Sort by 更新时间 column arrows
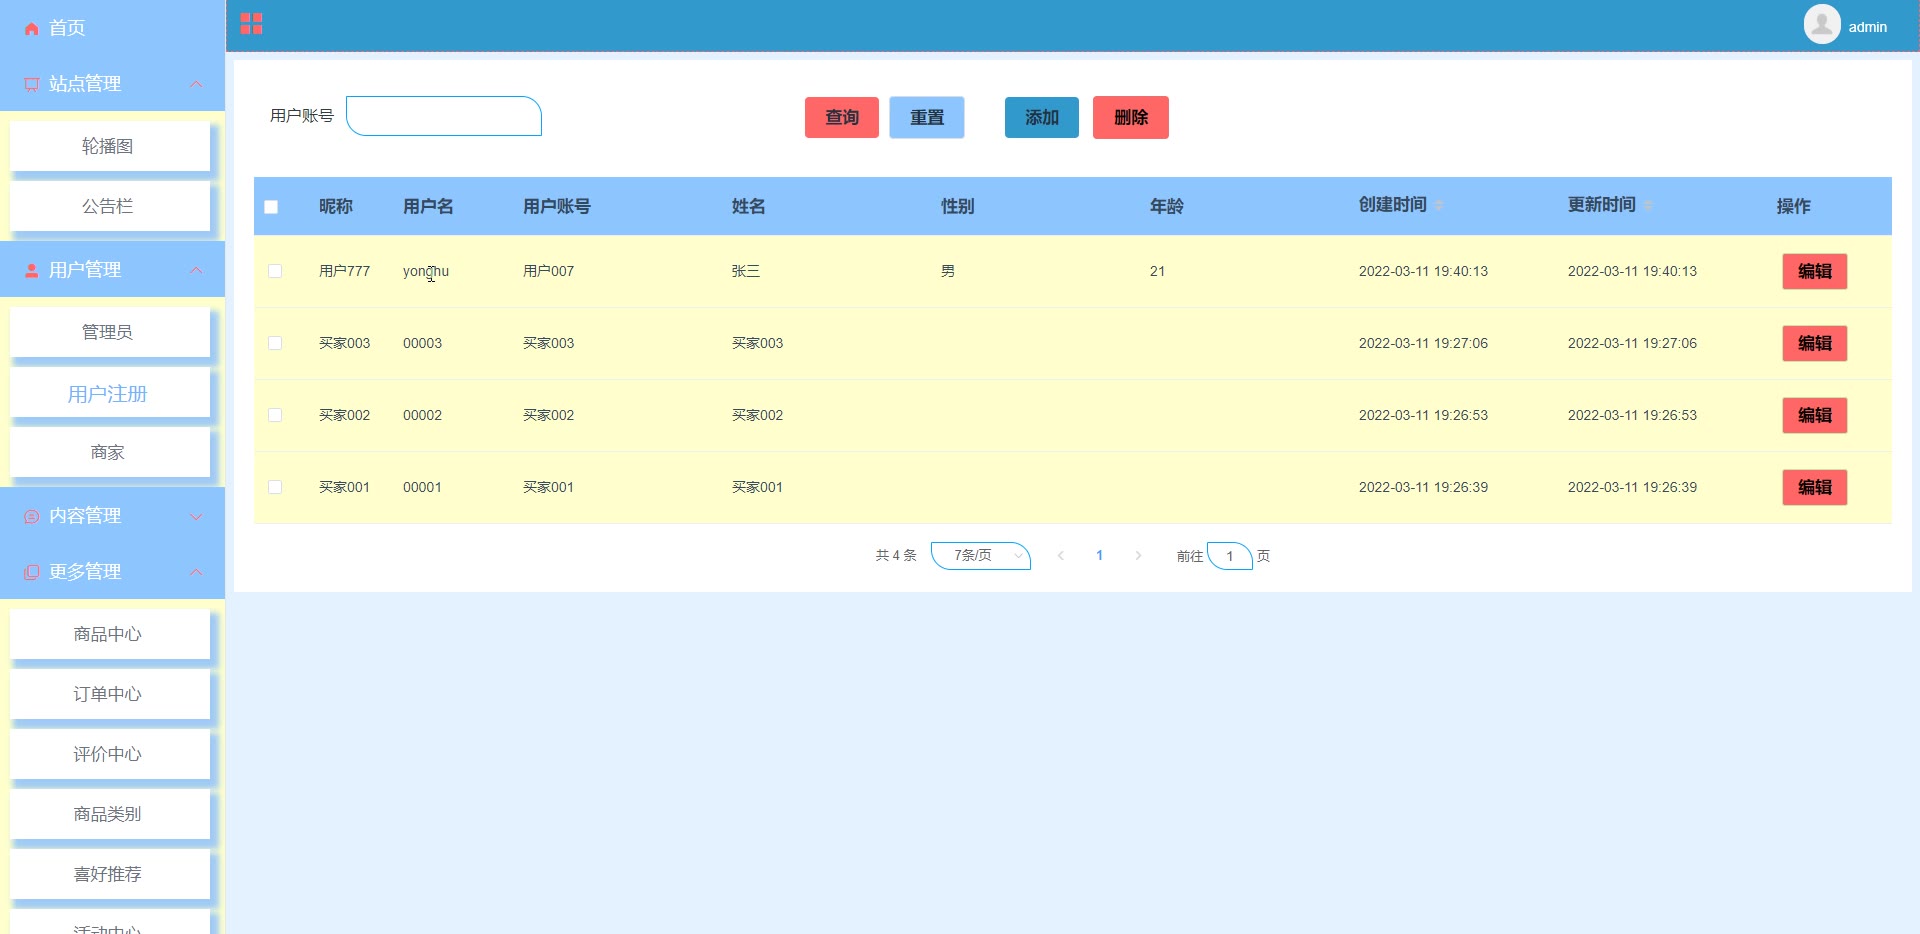 1648,205
